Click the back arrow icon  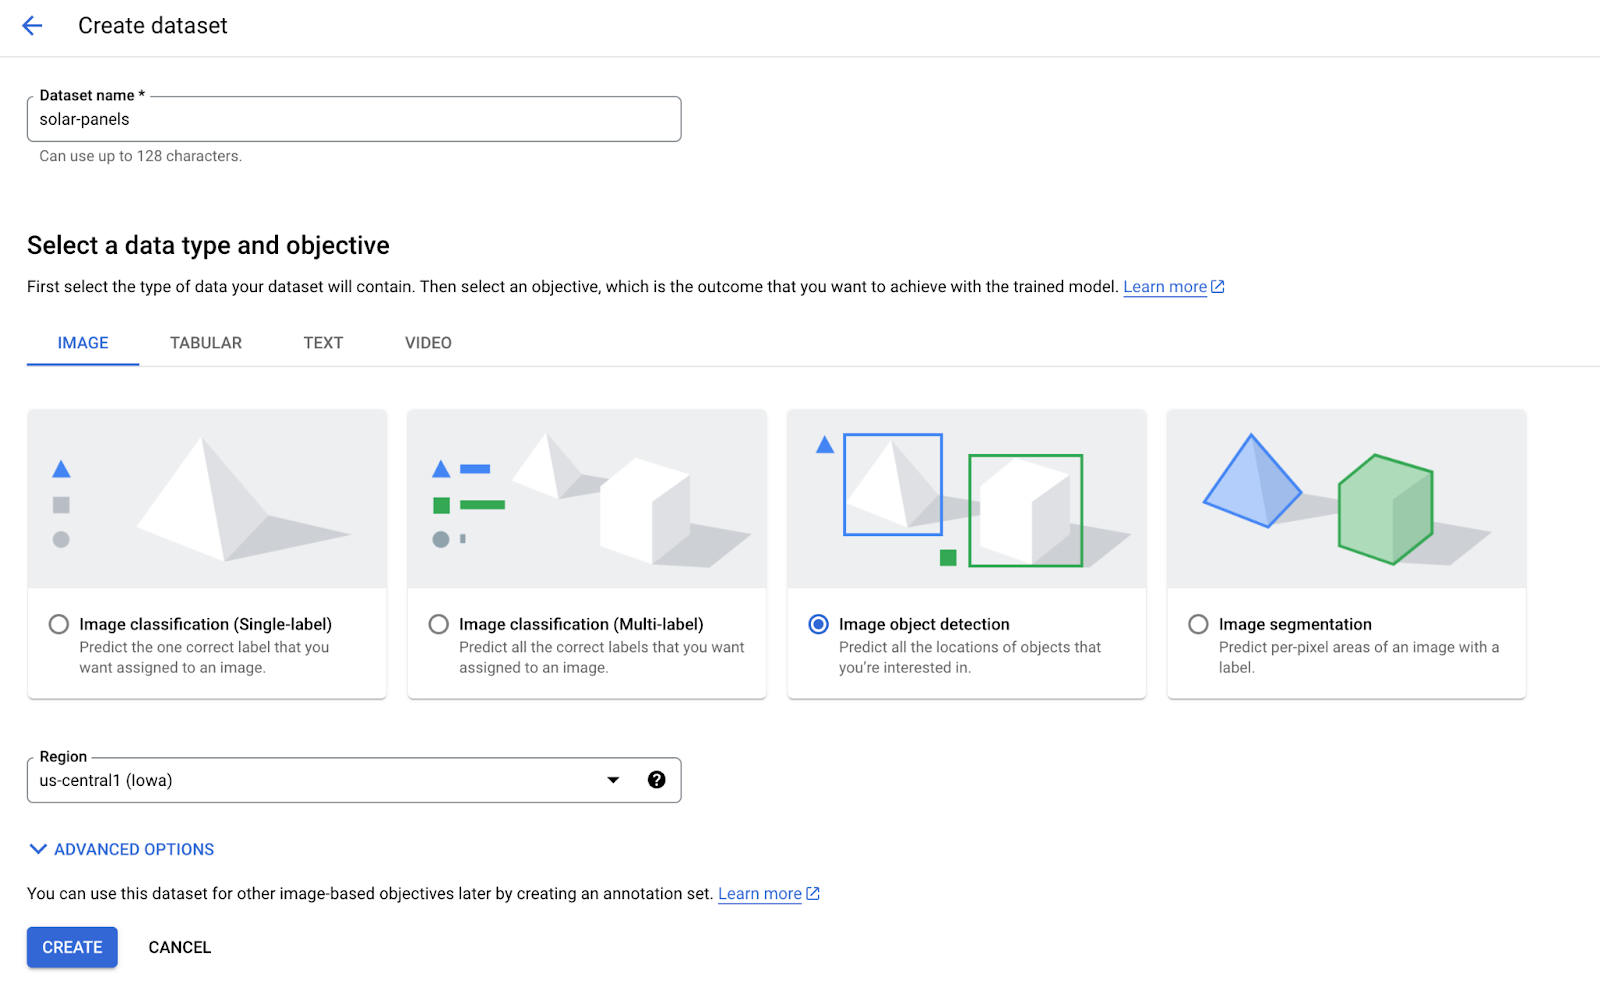[32, 26]
